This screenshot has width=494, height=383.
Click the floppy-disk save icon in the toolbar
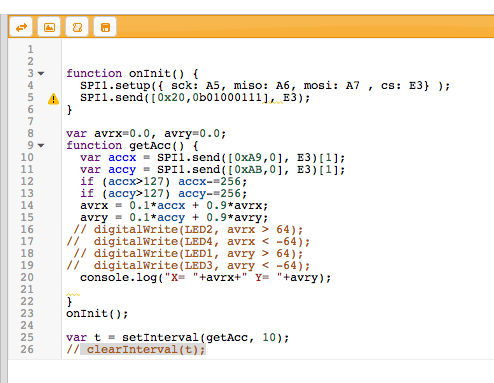pos(105,27)
